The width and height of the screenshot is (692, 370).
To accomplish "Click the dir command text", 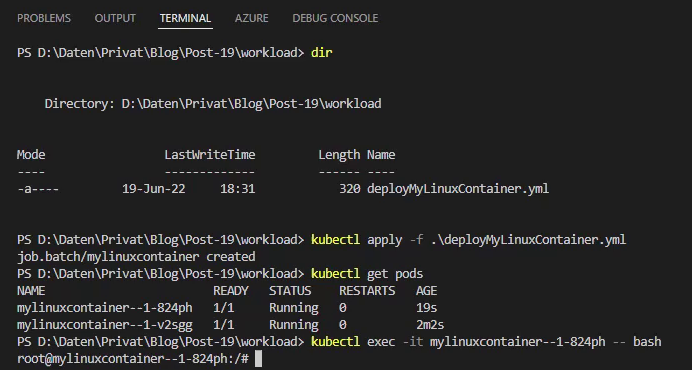I will [x=322, y=53].
